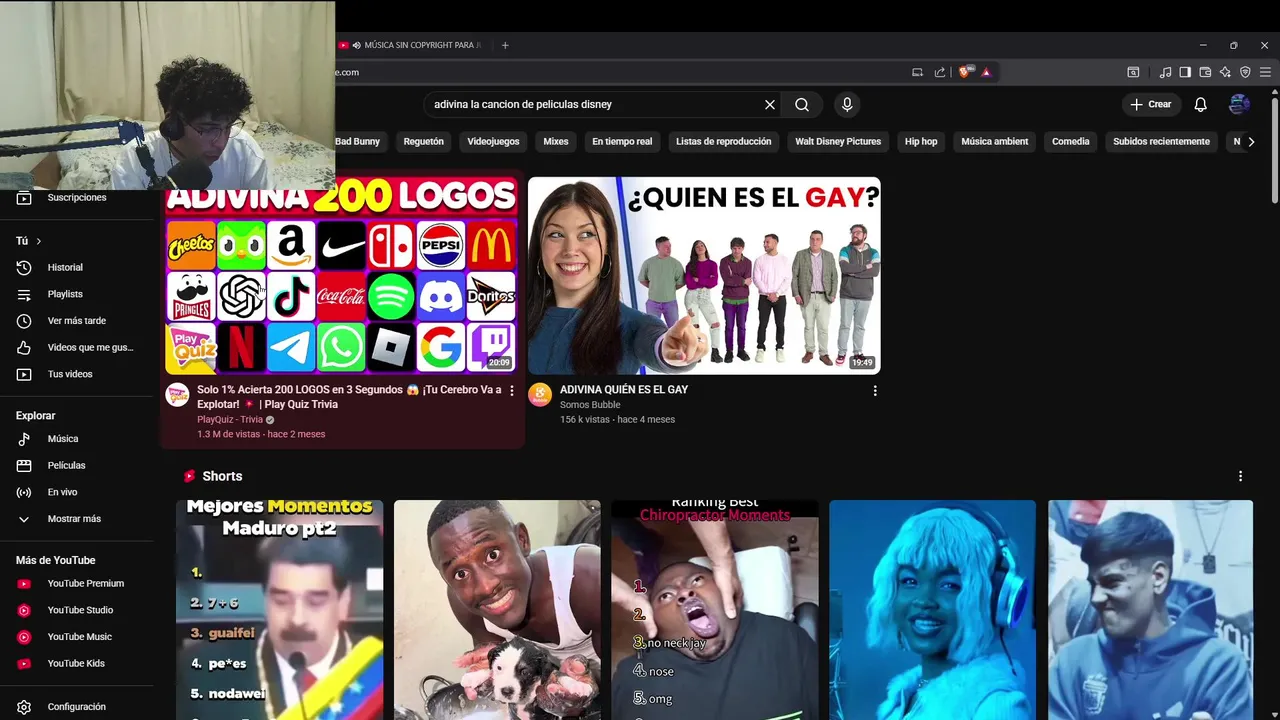Open En vivo under Explorar

pos(77,492)
